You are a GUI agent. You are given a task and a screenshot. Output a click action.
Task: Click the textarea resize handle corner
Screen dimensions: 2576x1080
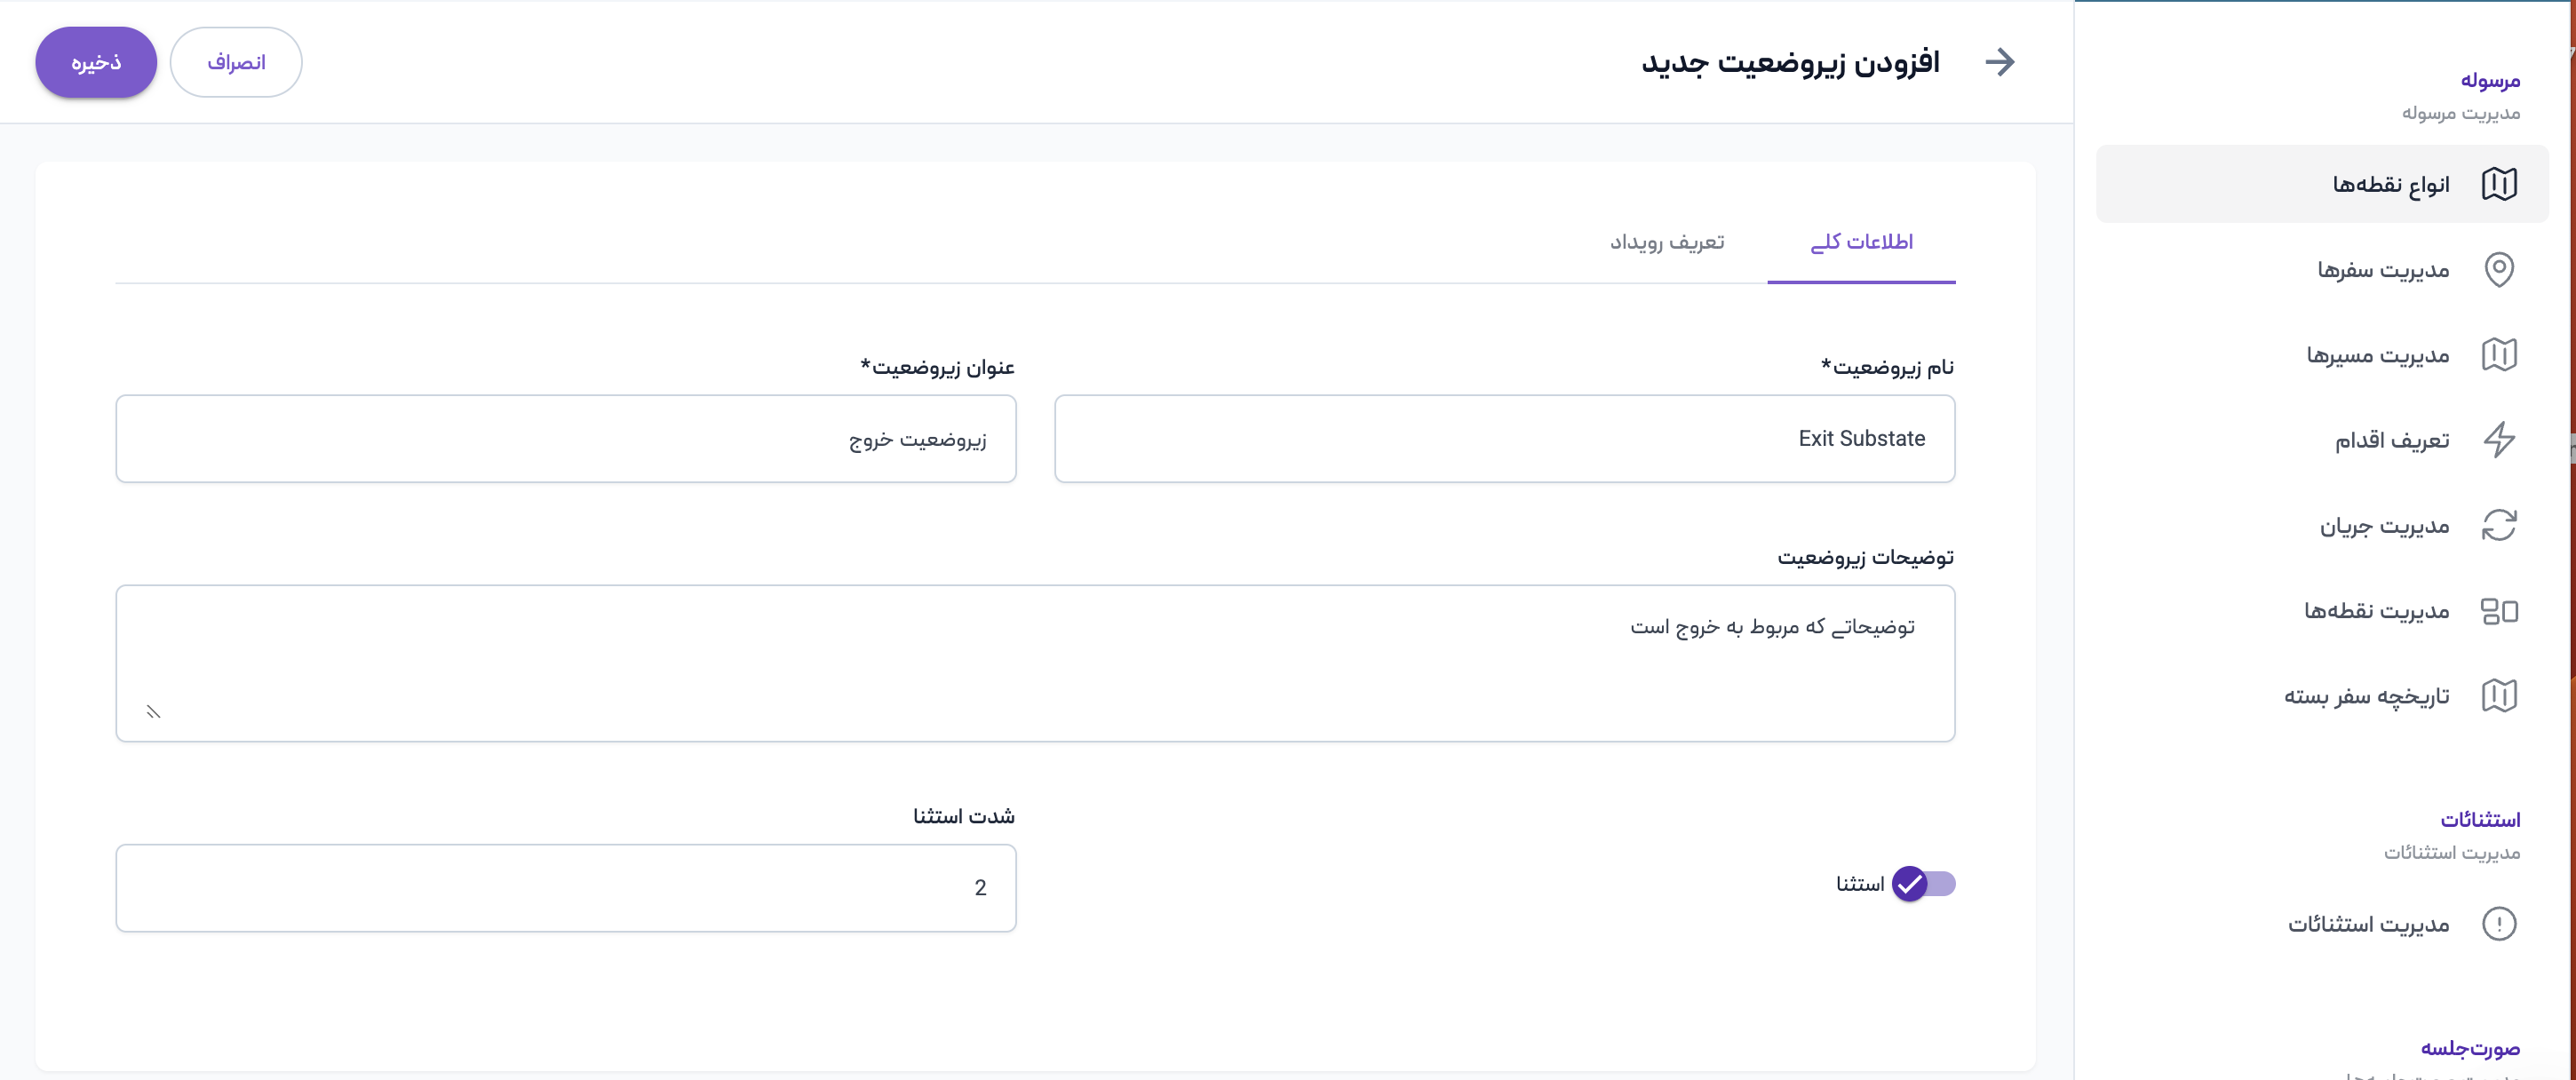154,712
